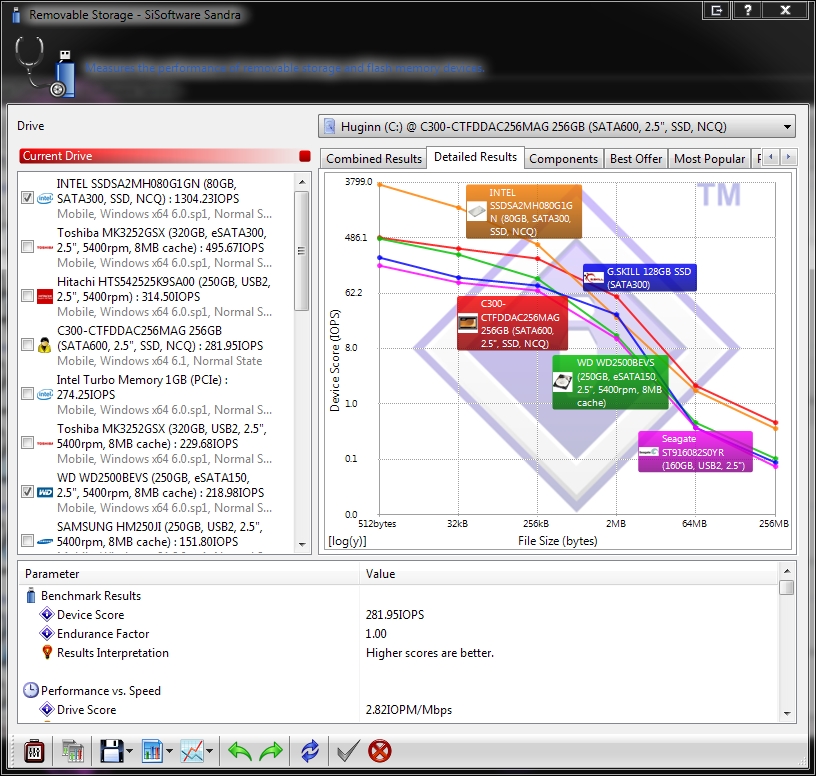This screenshot has height=776, width=816.
Task: Click the grey checkmark OK icon
Action: click(x=348, y=752)
